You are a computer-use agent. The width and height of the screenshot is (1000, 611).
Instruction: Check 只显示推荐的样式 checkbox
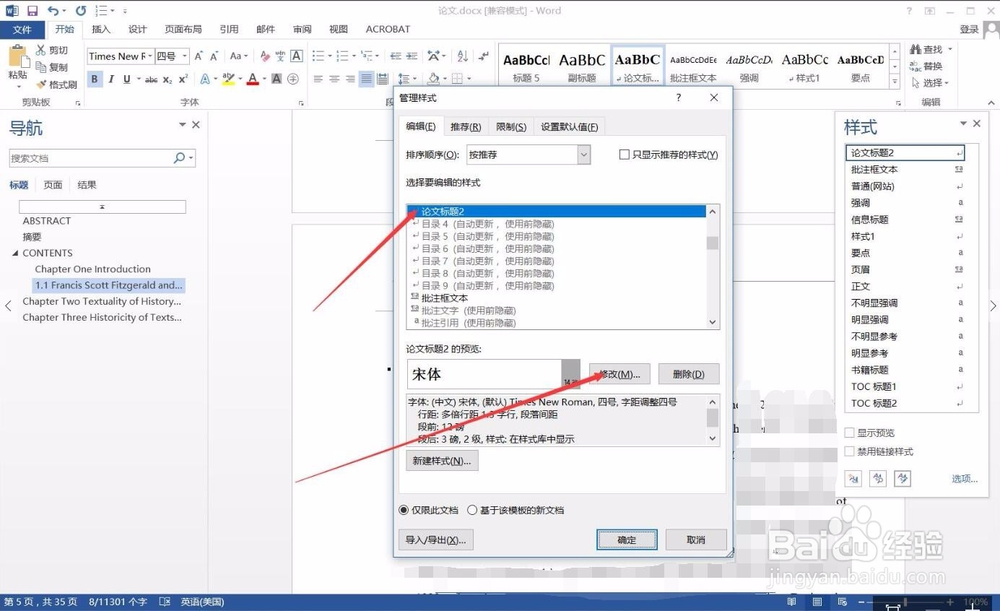624,154
